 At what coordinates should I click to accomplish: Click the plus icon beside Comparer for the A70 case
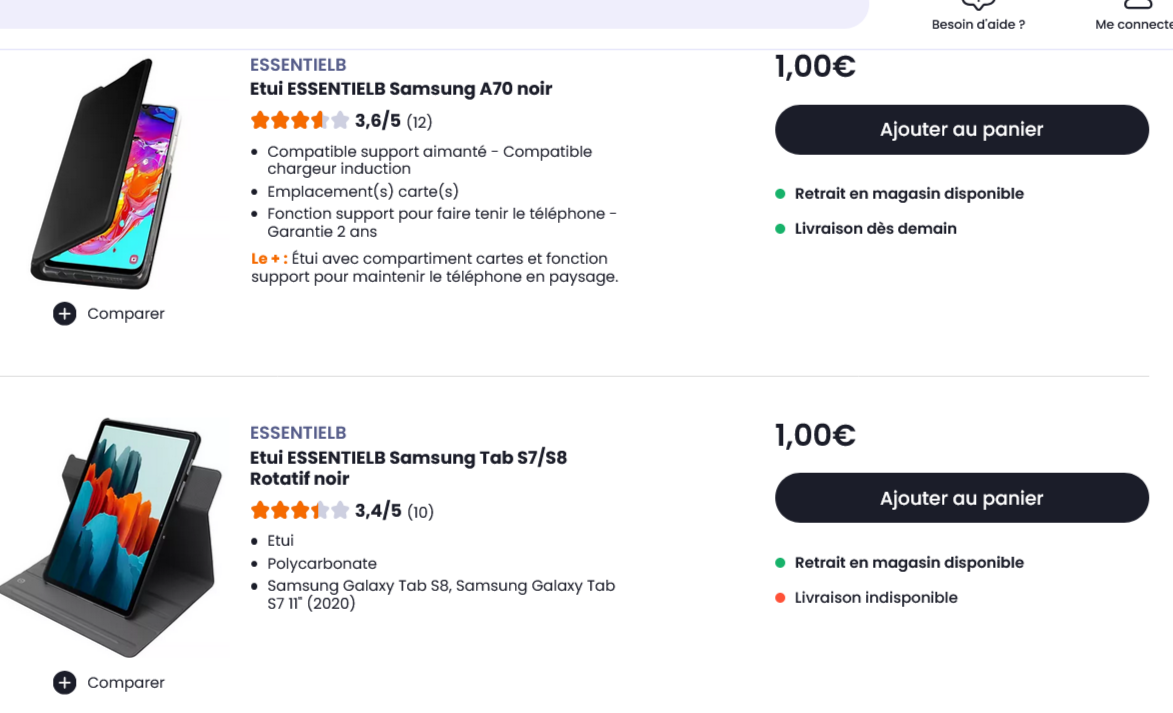pos(64,313)
